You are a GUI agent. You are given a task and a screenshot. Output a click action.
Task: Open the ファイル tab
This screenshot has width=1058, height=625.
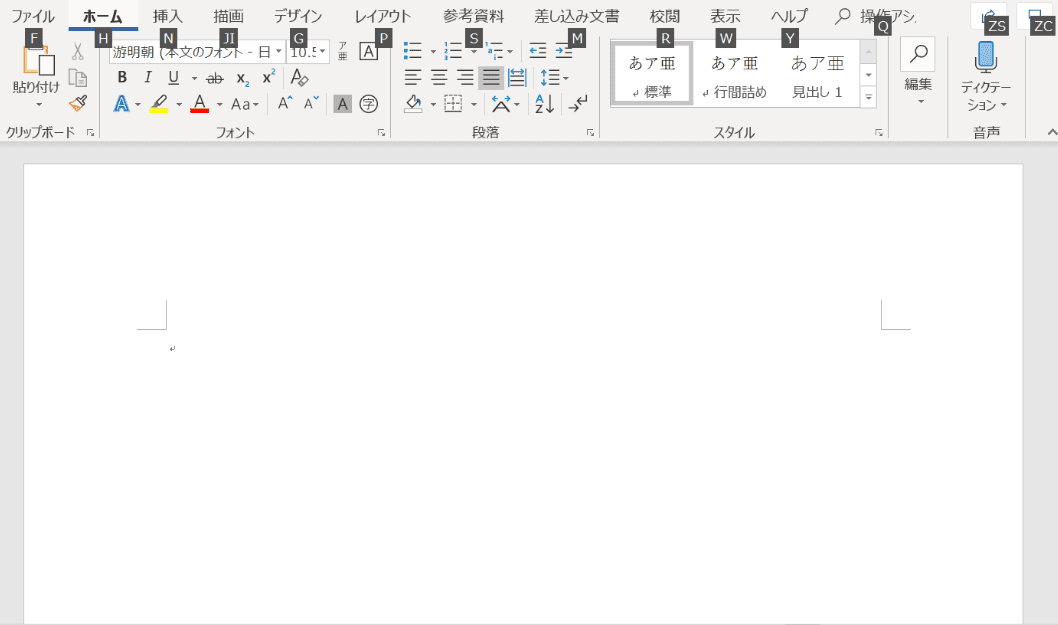pos(33,16)
